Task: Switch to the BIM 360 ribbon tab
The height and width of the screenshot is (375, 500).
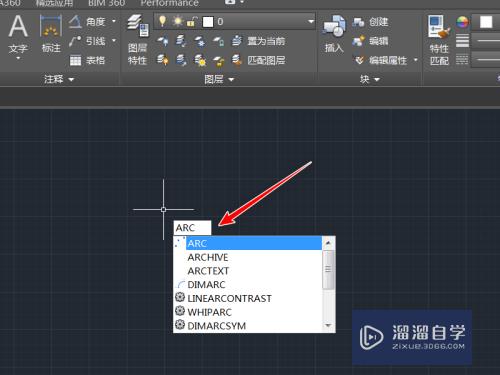Action: tap(107, 3)
